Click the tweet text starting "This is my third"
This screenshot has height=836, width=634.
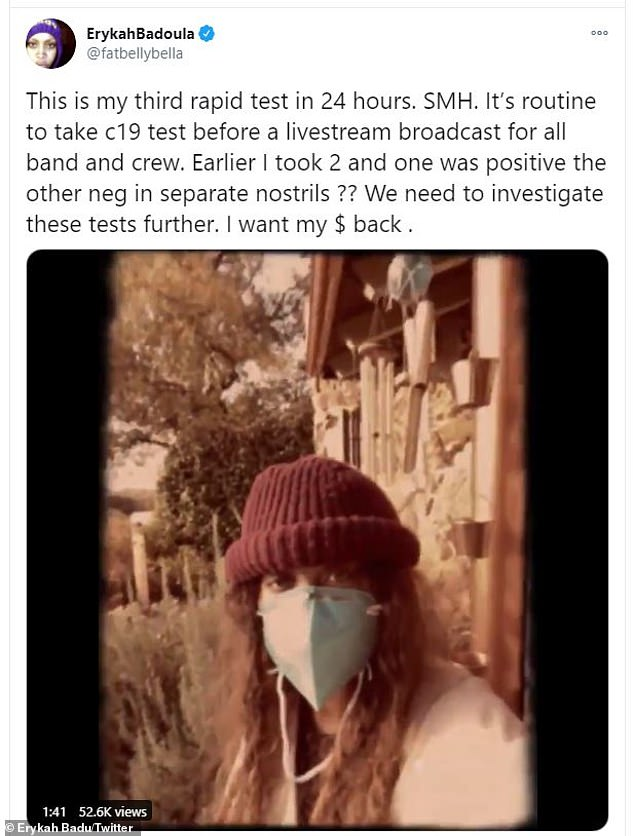(x=316, y=163)
